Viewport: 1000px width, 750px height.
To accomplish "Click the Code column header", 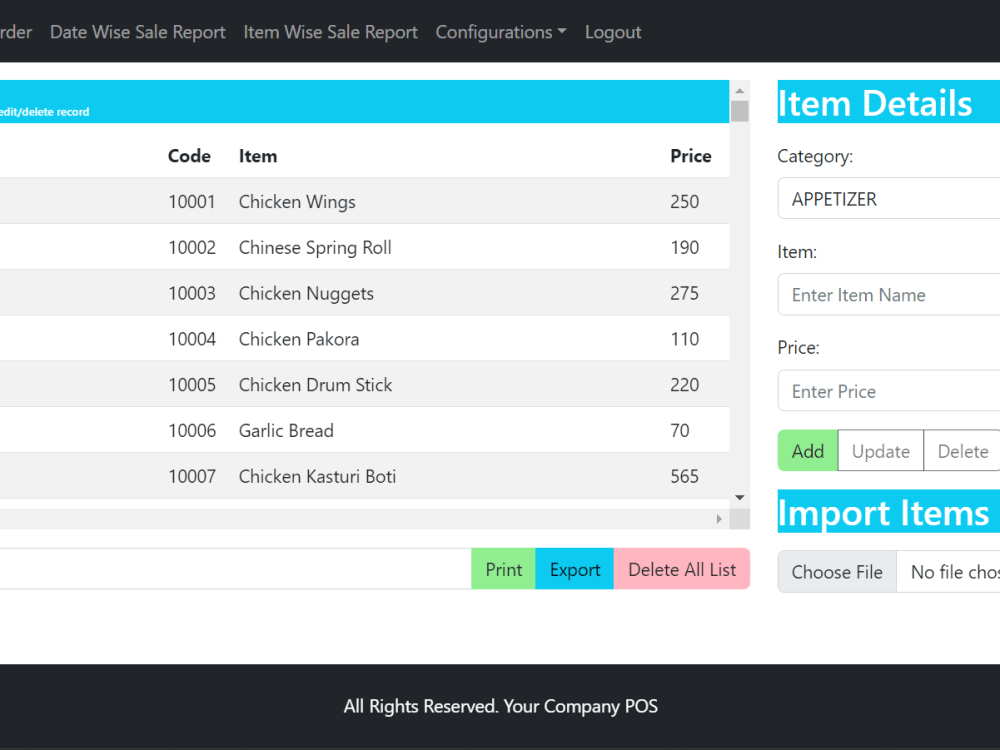I will coord(189,156).
